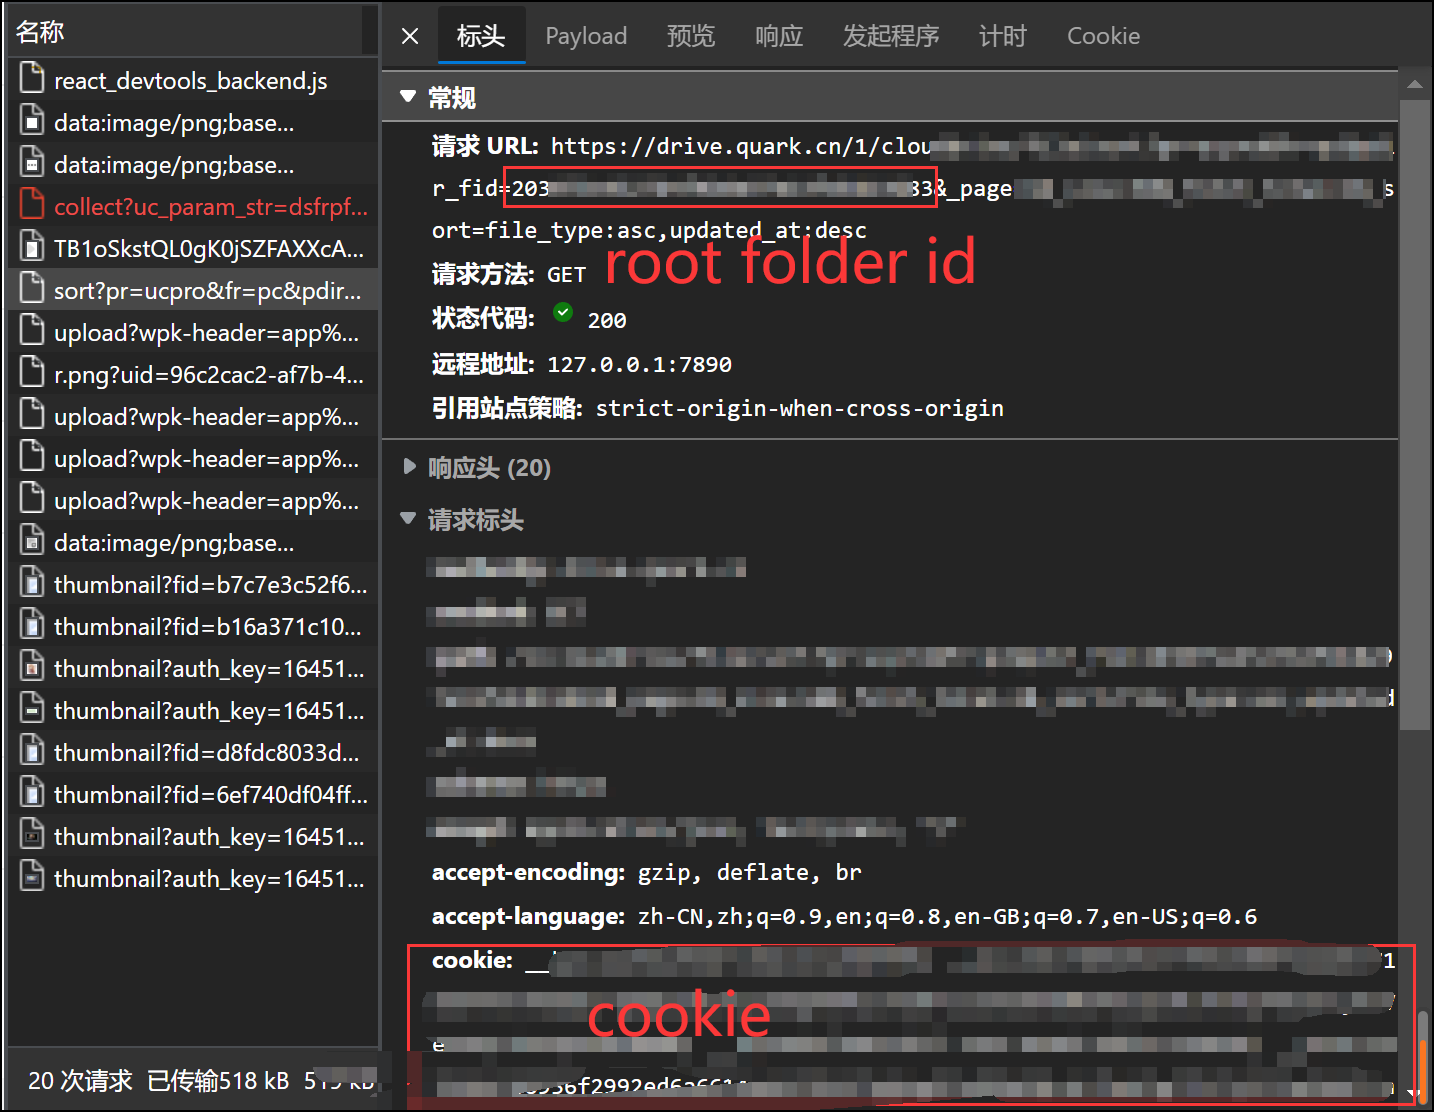
Task: Click the document icon beside first upload?wpk-header request
Action: pyautogui.click(x=31, y=331)
